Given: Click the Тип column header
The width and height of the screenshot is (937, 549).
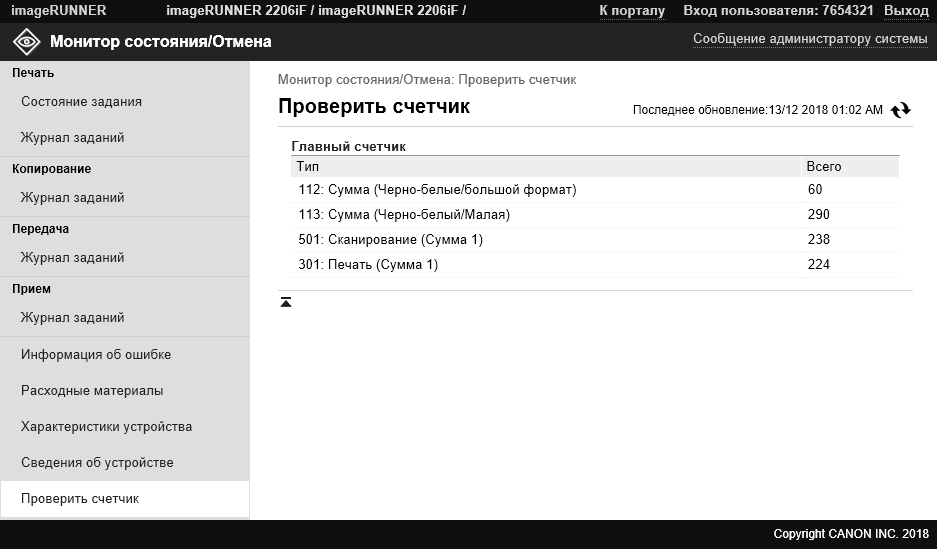Looking at the screenshot, I should click(x=545, y=167).
